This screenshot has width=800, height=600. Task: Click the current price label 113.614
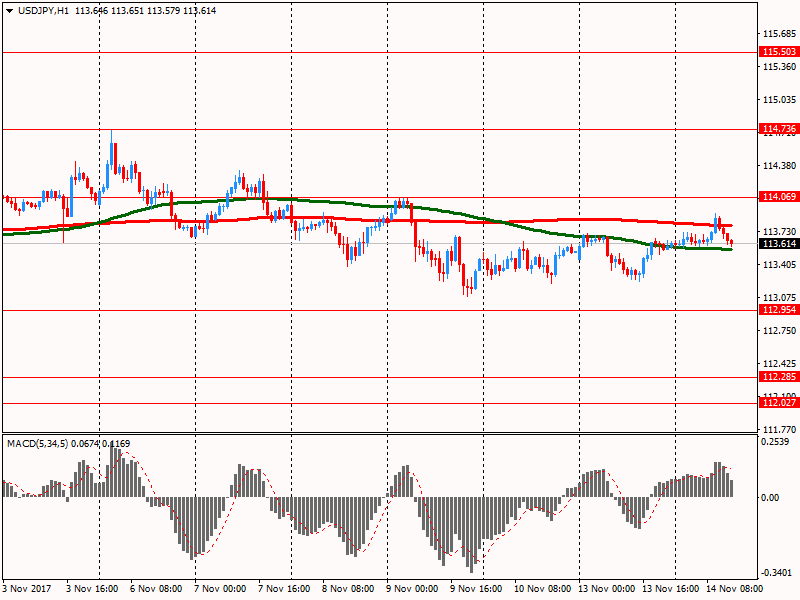click(779, 244)
